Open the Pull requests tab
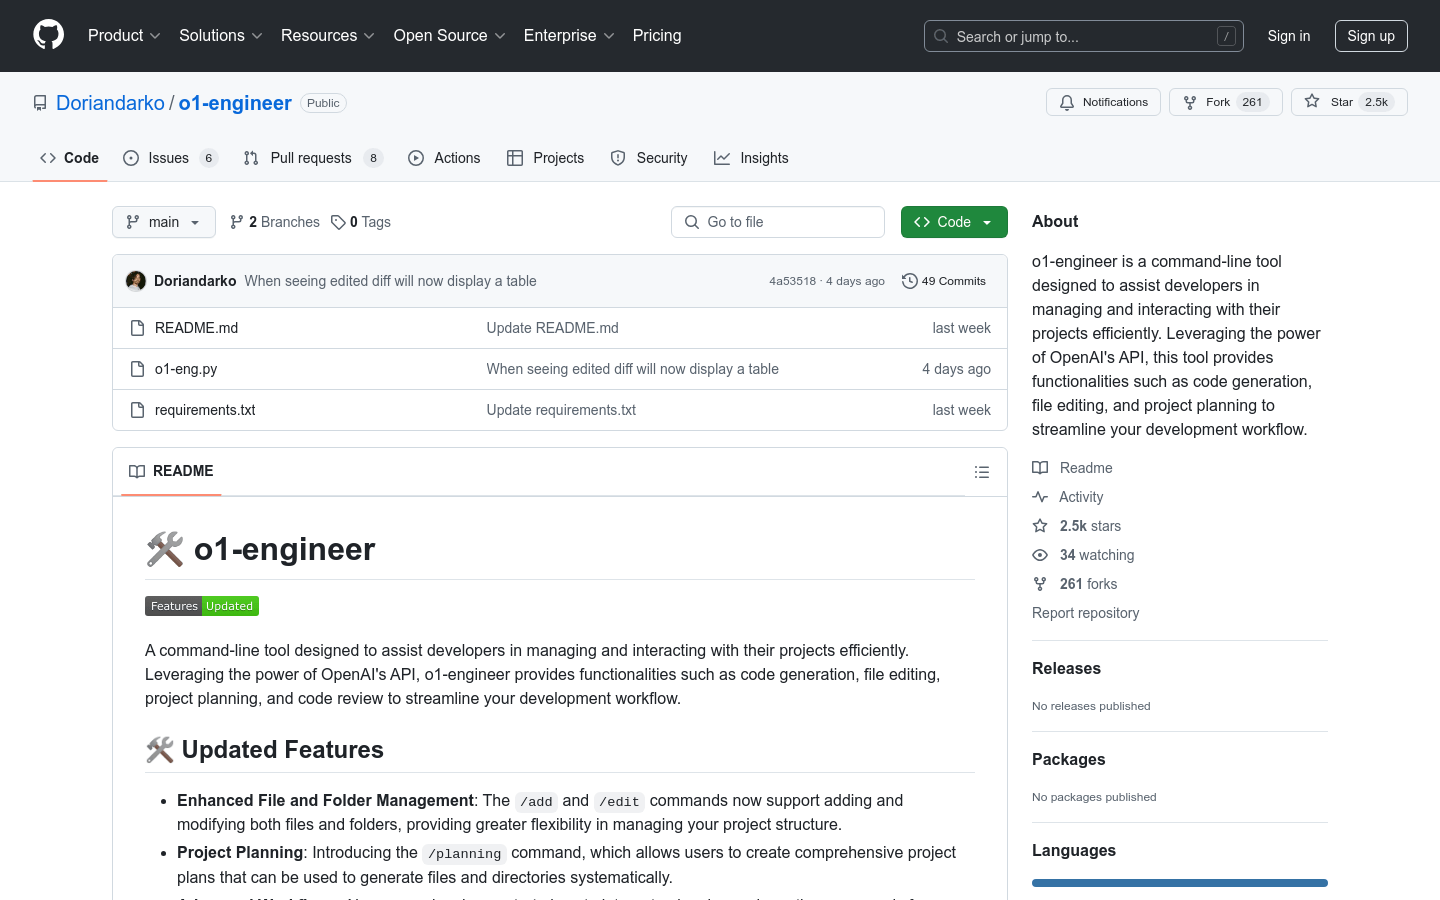1440x900 pixels. click(310, 158)
